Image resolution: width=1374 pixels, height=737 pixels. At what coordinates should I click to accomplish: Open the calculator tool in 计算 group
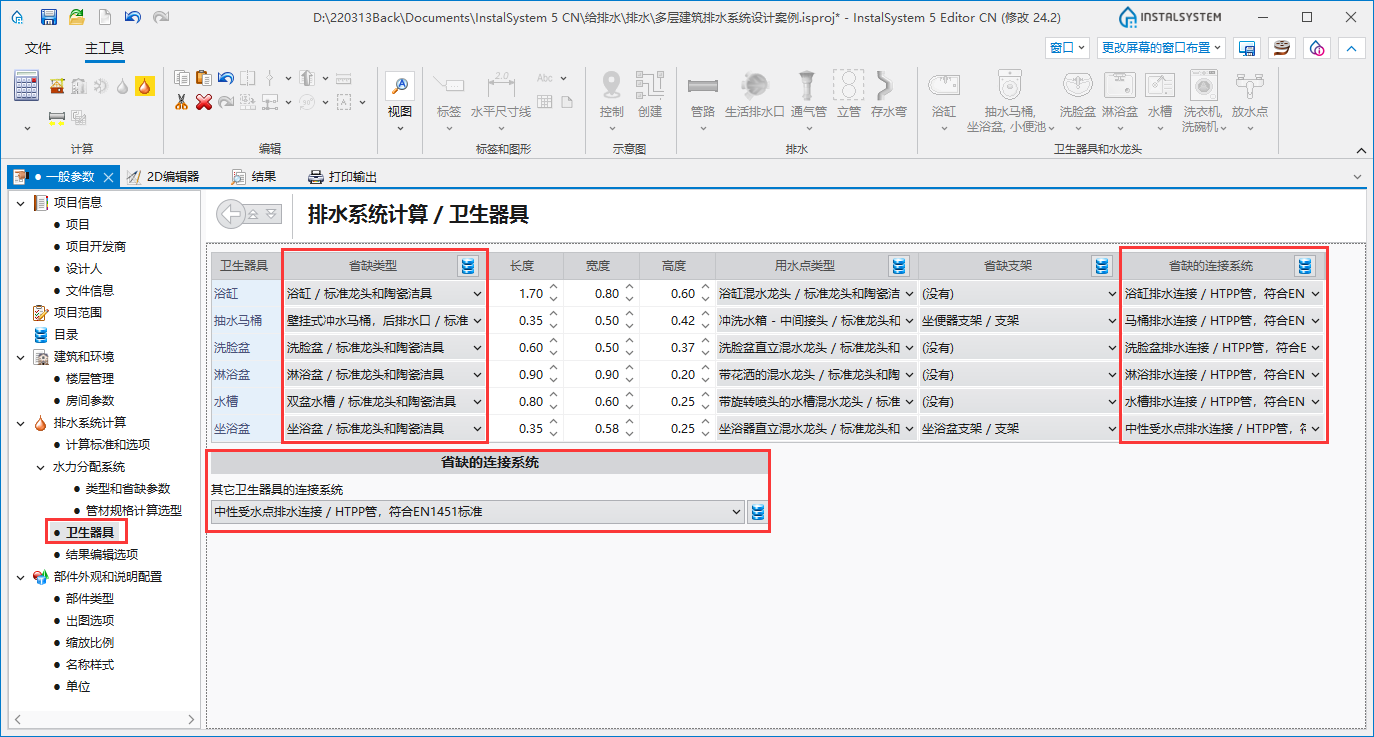pyautogui.click(x=26, y=86)
